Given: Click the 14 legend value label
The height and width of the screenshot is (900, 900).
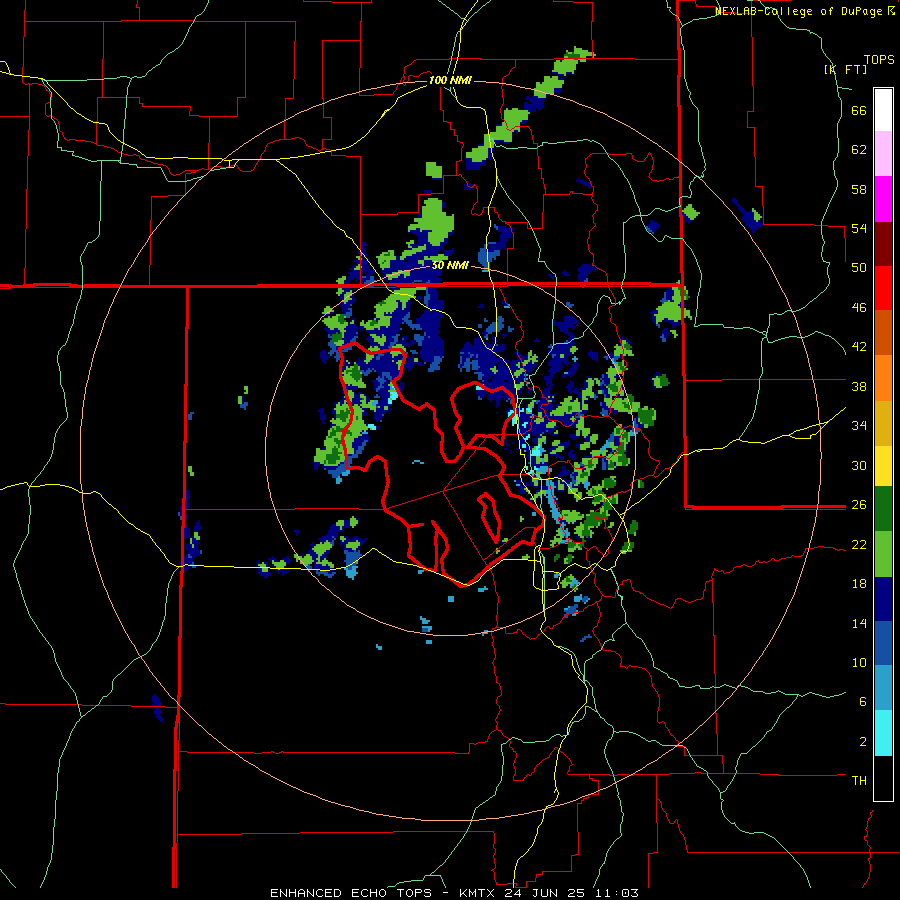Looking at the screenshot, I should pyautogui.click(x=859, y=623).
